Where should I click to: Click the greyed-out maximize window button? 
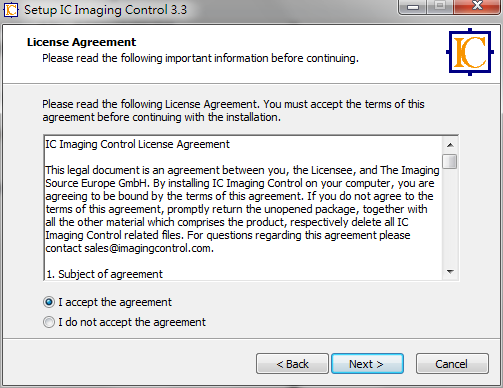(440, 6)
